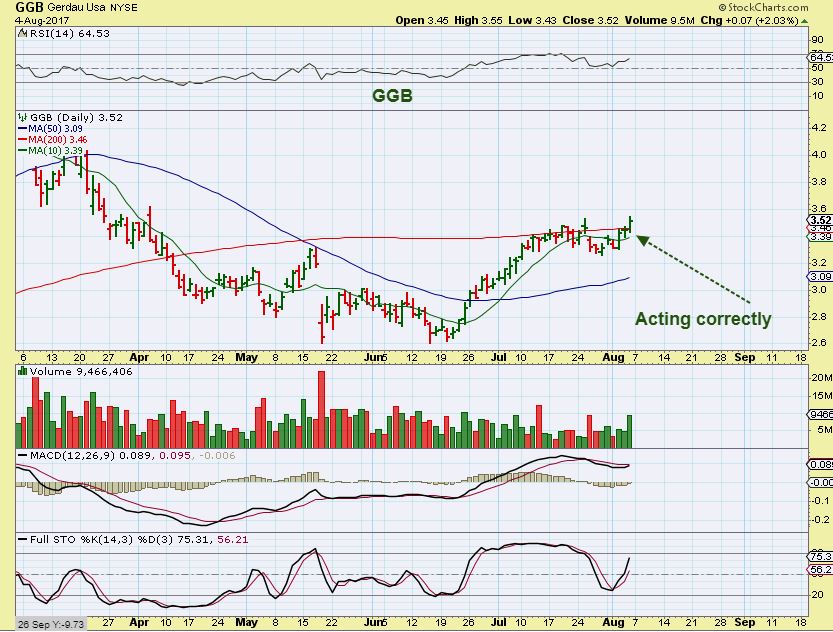The height and width of the screenshot is (632, 833).
Task: Click the 3.39 MA(10) tag on the price axis
Action: pyautogui.click(x=820, y=237)
